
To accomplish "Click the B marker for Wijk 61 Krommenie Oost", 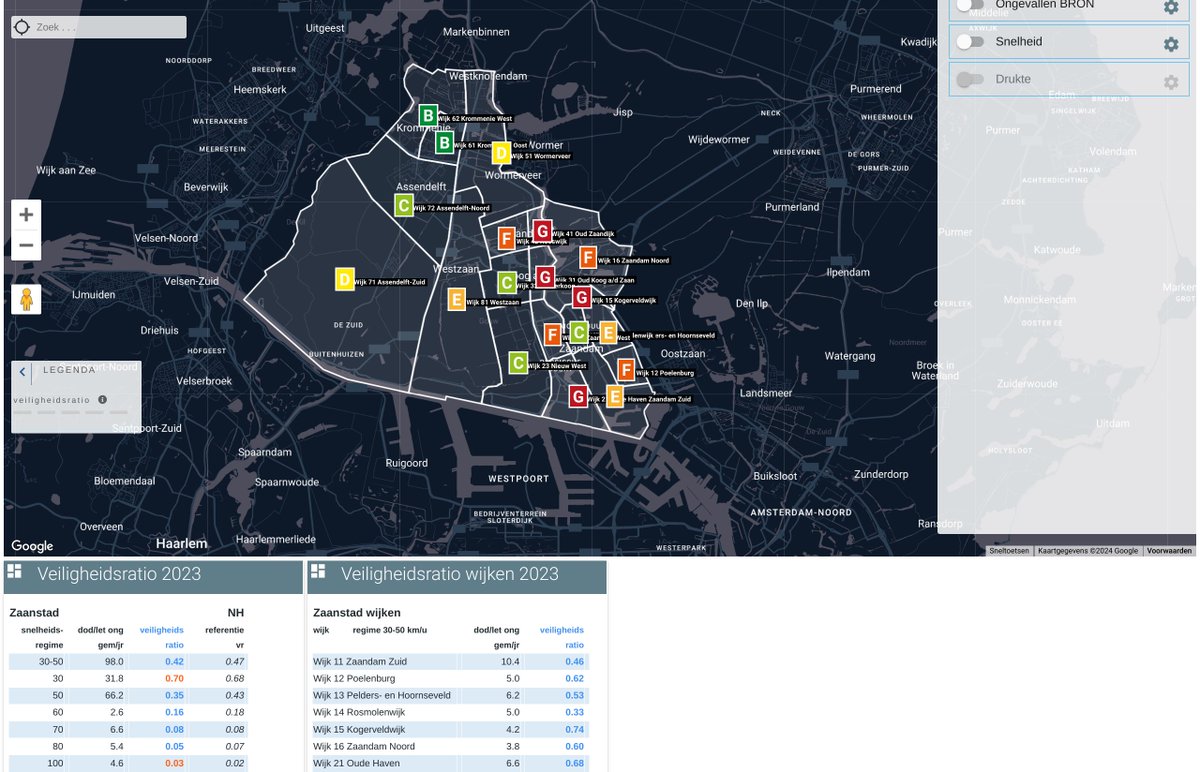I will (x=444, y=143).
